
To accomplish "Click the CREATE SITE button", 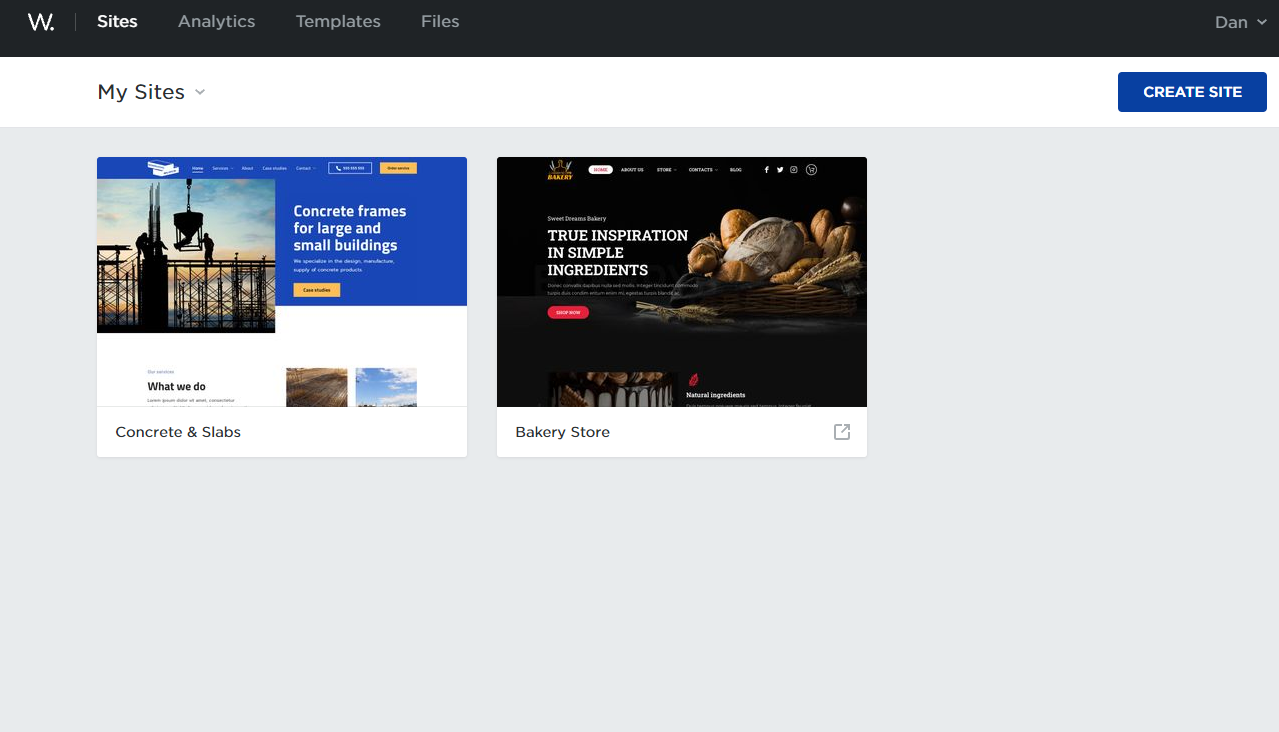I will pos(1192,91).
